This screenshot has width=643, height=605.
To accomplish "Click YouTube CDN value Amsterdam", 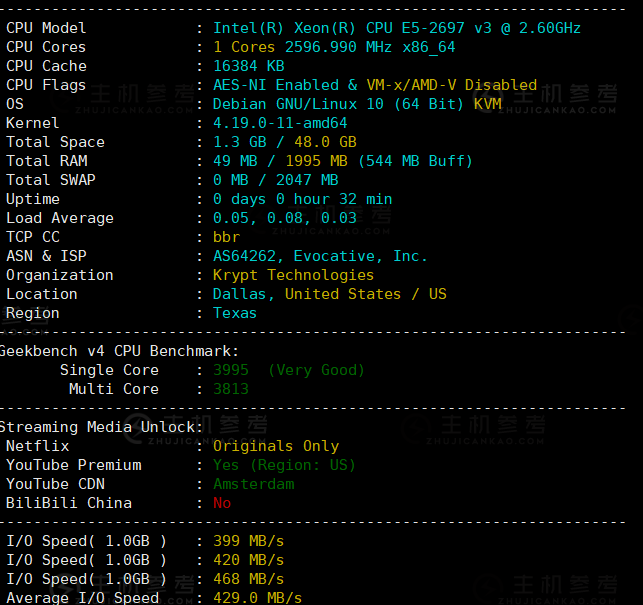I will tap(253, 484).
